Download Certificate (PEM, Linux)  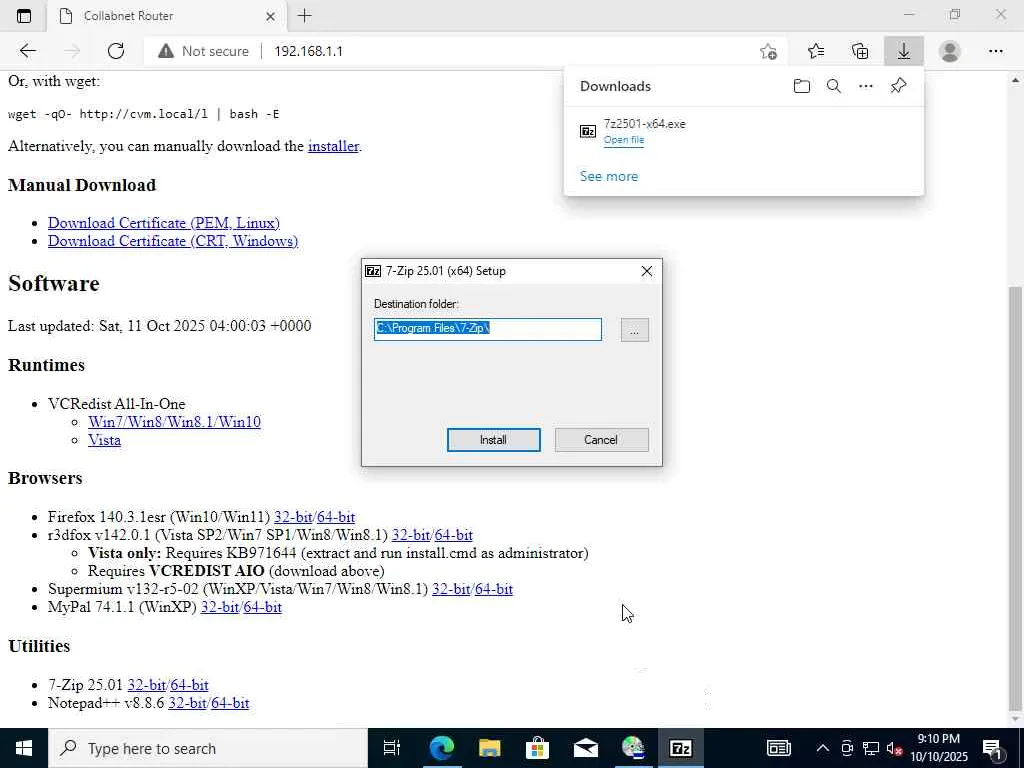164,223
